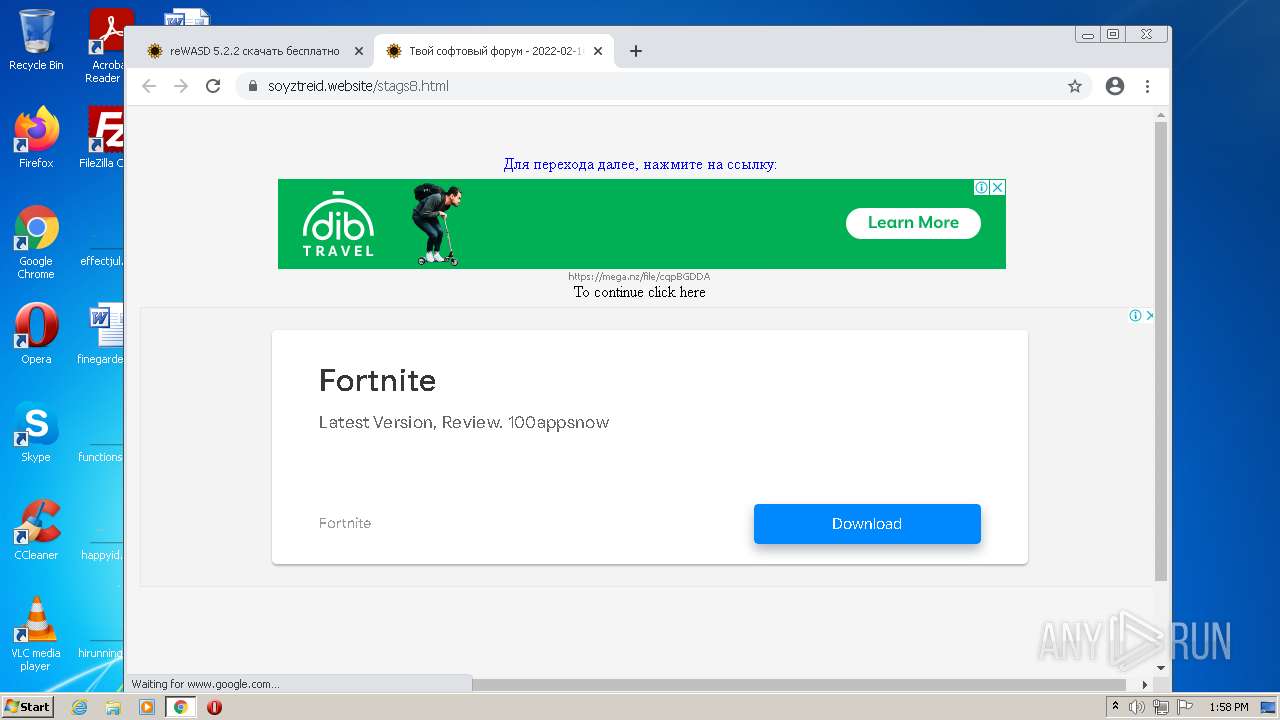The image size is (1280, 720).
Task: Click the browser Forward arrow
Action: (x=181, y=86)
